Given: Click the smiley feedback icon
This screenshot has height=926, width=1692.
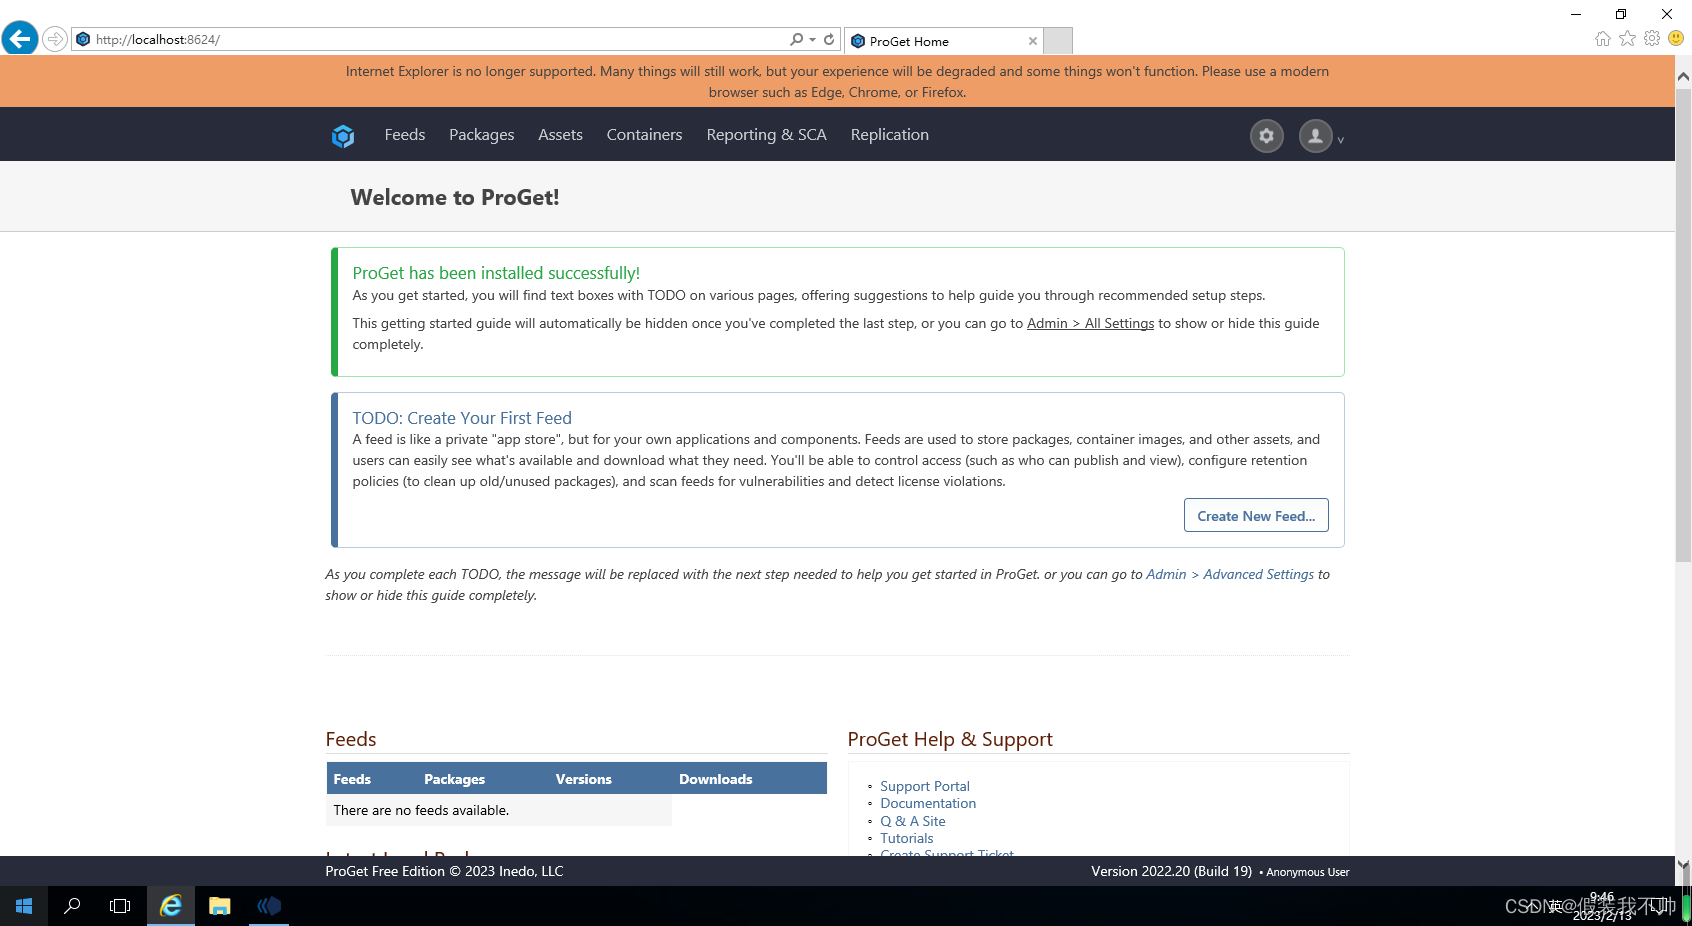Looking at the screenshot, I should pyautogui.click(x=1676, y=38).
